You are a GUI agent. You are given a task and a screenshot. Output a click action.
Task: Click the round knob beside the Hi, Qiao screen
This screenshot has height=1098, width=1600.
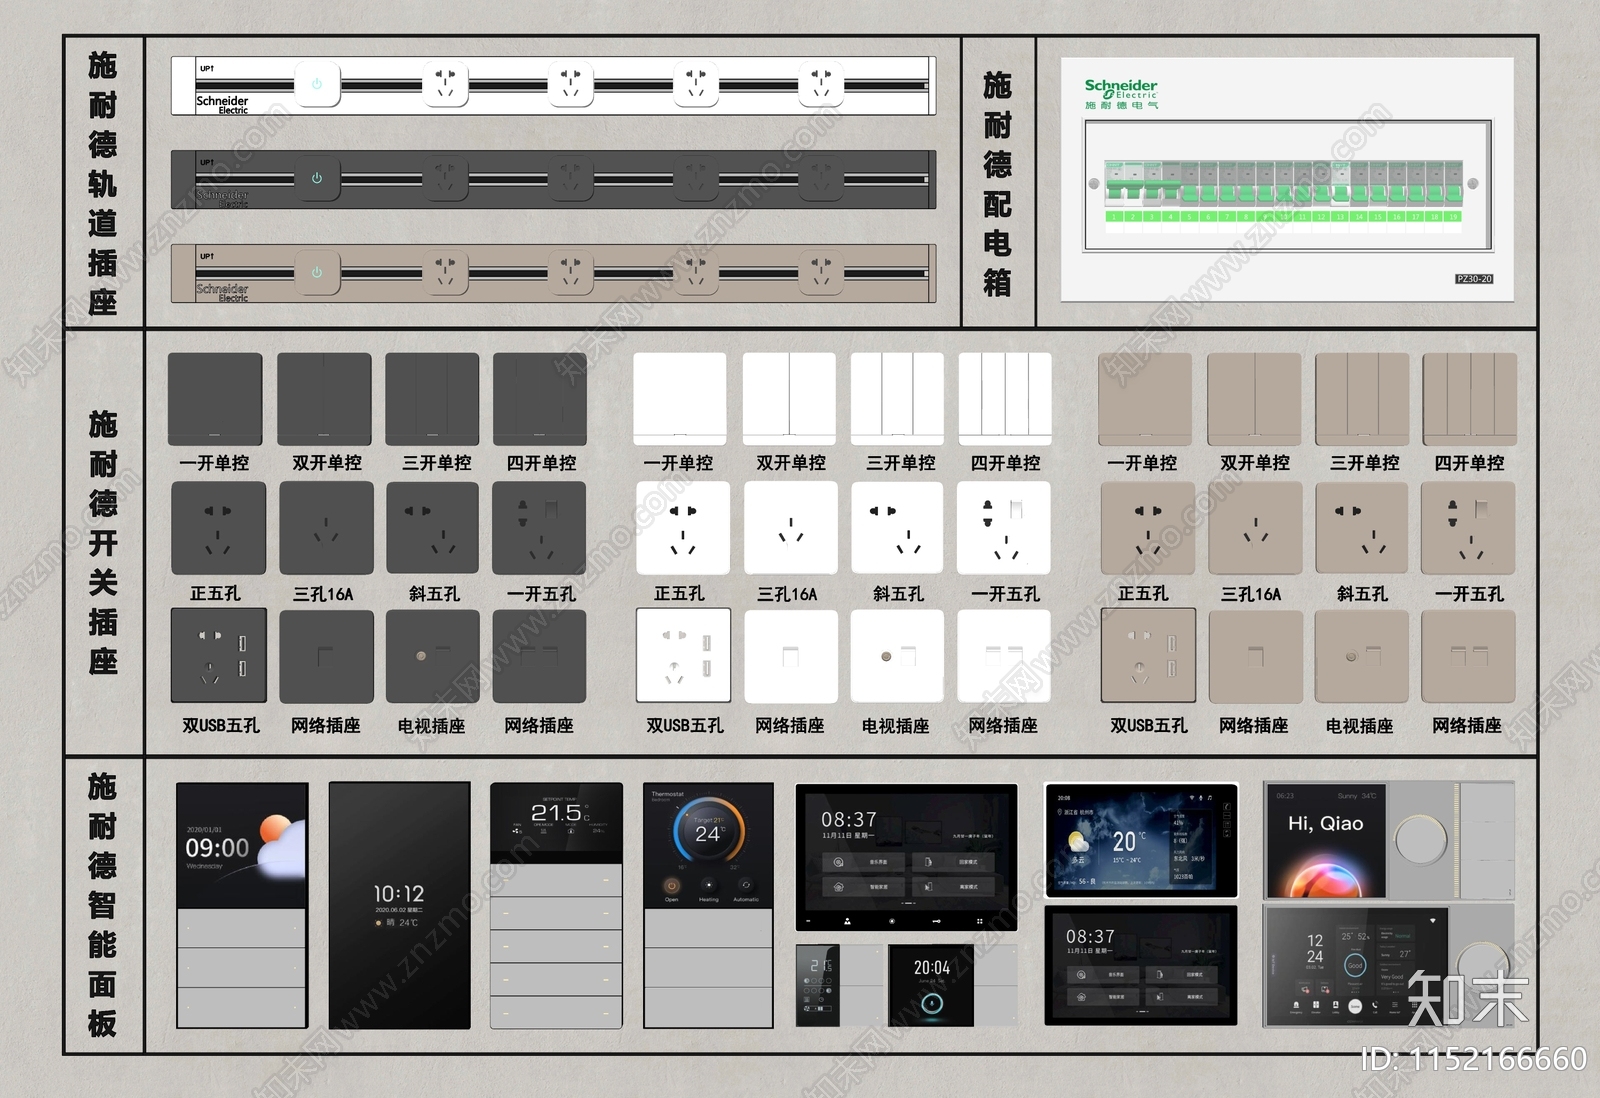(1421, 840)
